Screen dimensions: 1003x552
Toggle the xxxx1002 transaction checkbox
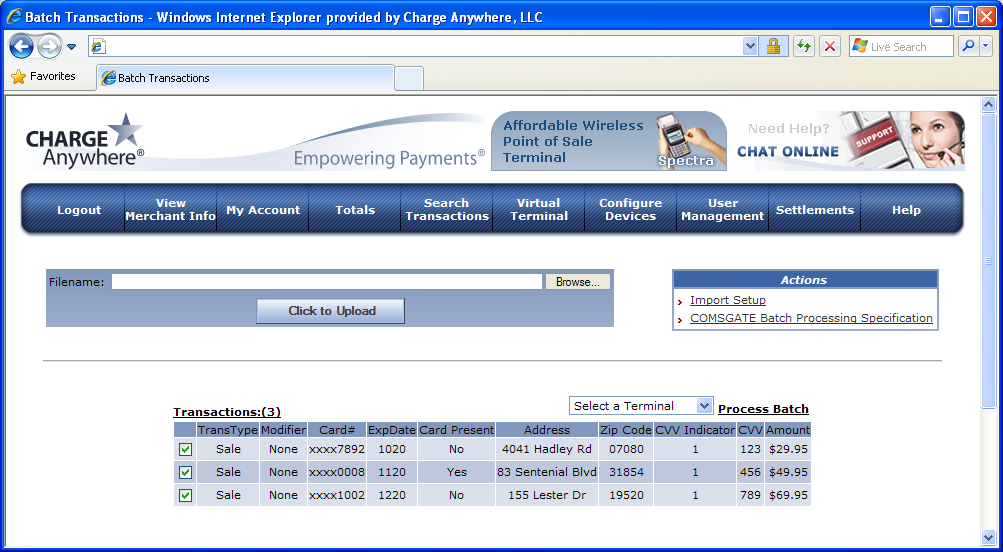tap(185, 495)
